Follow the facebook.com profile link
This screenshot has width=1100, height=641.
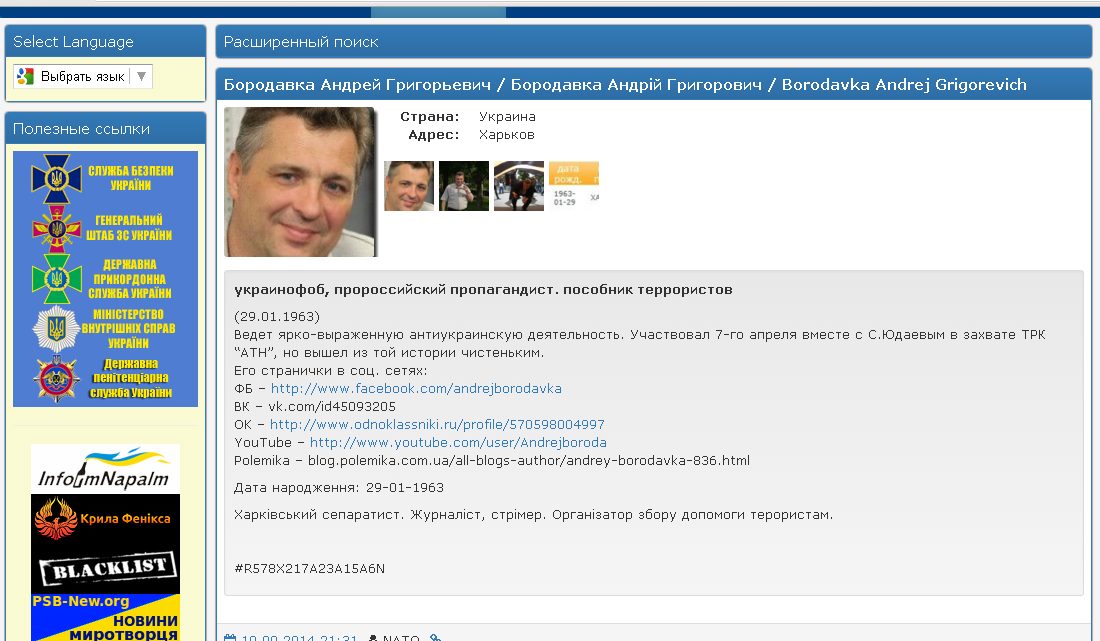[416, 389]
